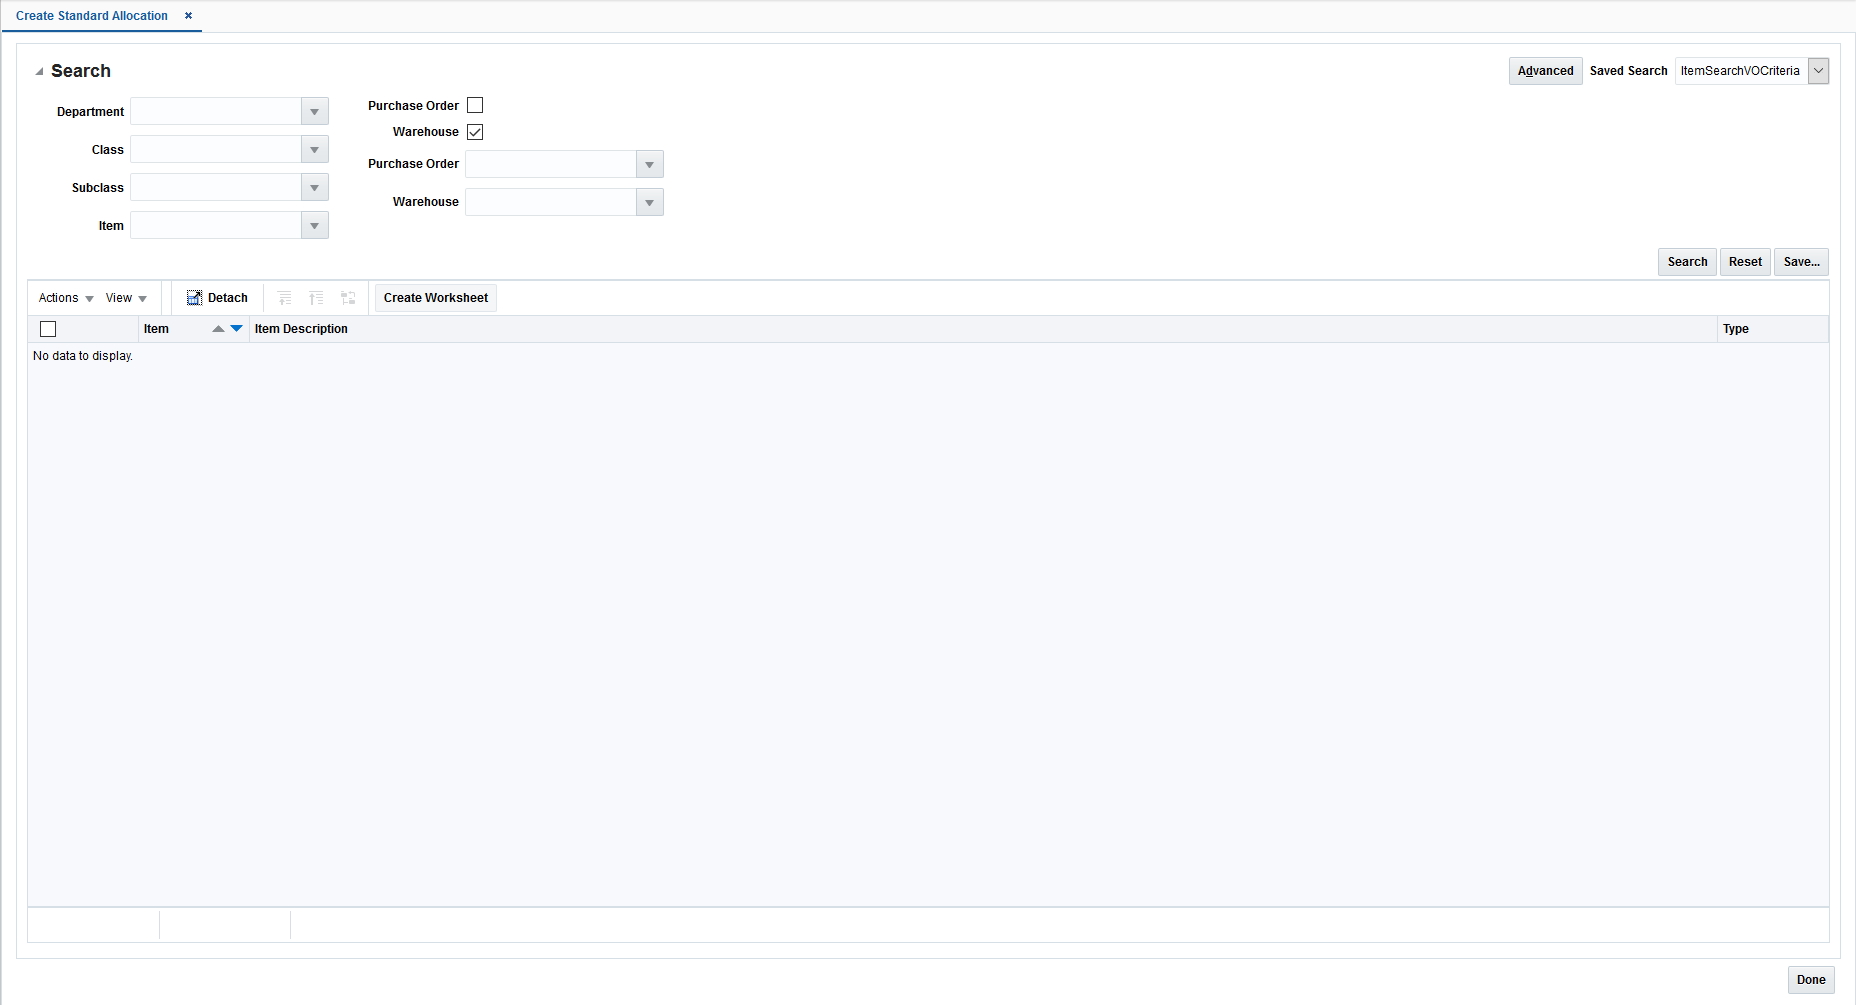Sort the Item column ascending
Image resolution: width=1856 pixels, height=1005 pixels.
218,328
